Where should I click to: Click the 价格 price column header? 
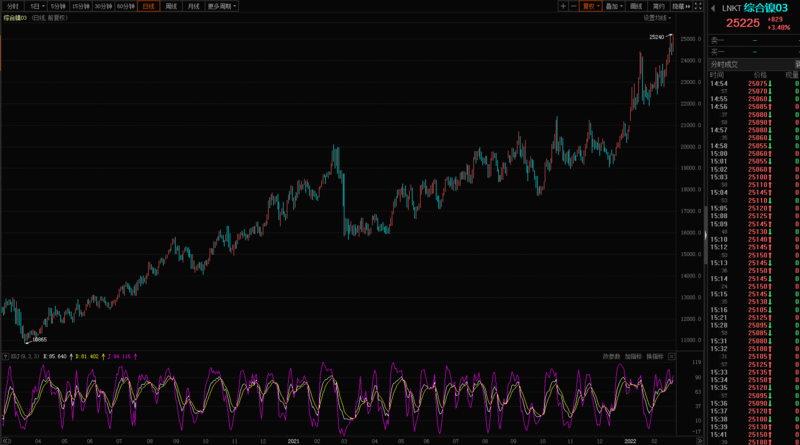pyautogui.click(x=760, y=75)
